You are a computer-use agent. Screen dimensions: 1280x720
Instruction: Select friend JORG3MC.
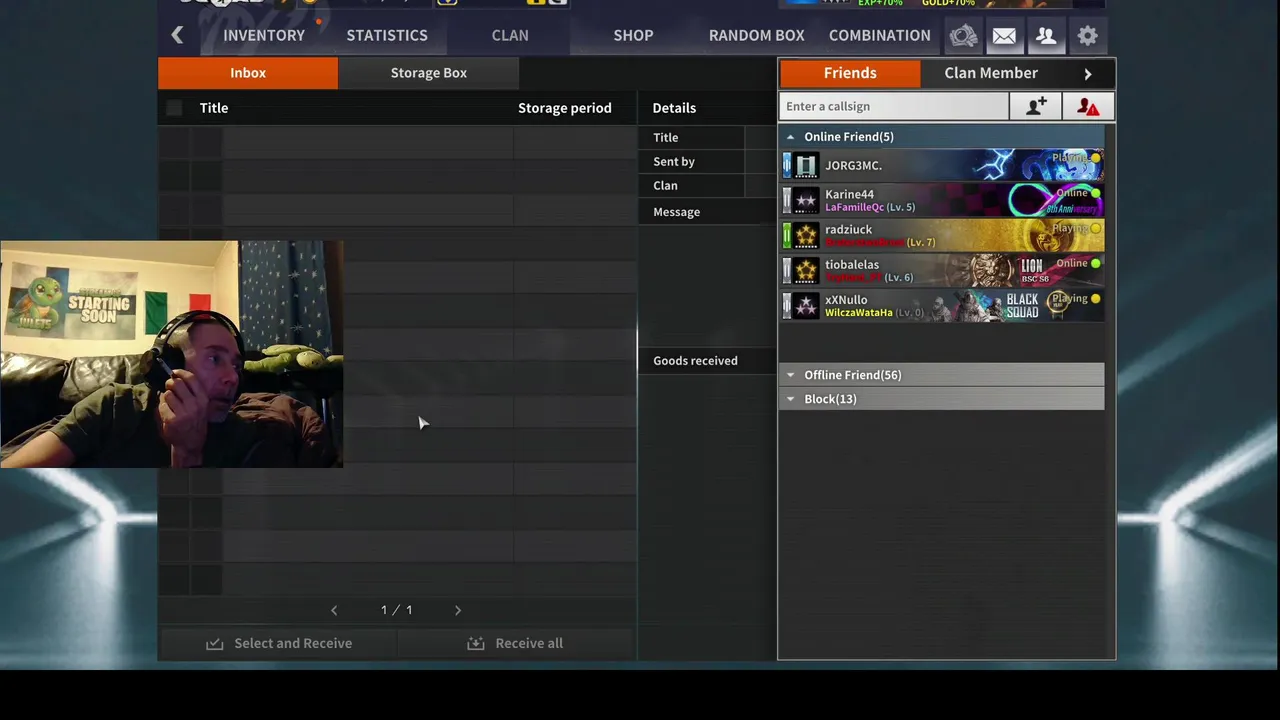pos(942,166)
